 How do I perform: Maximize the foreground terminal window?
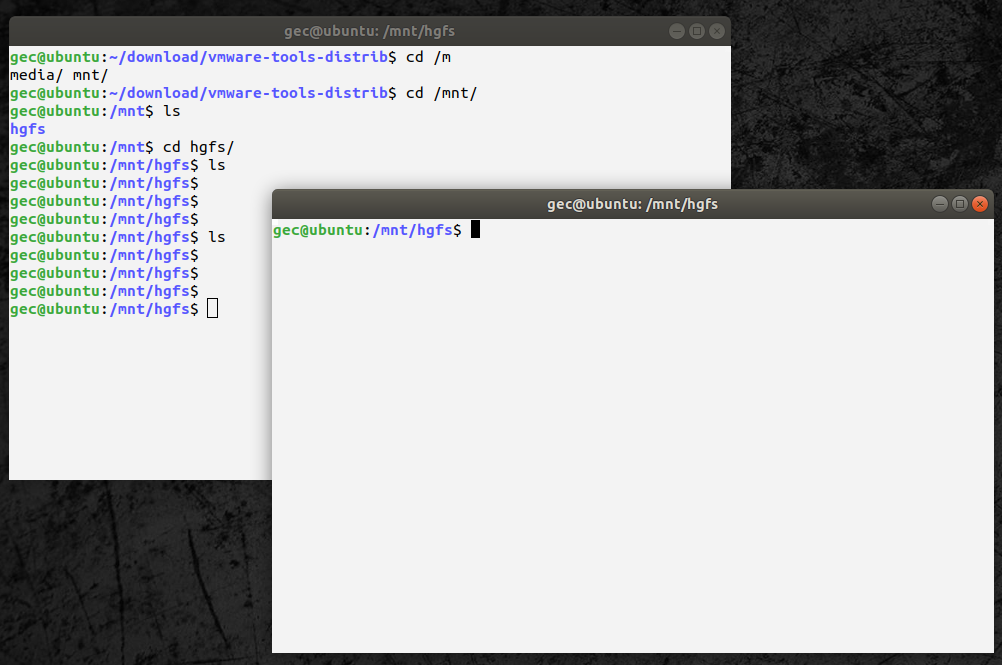coord(960,204)
